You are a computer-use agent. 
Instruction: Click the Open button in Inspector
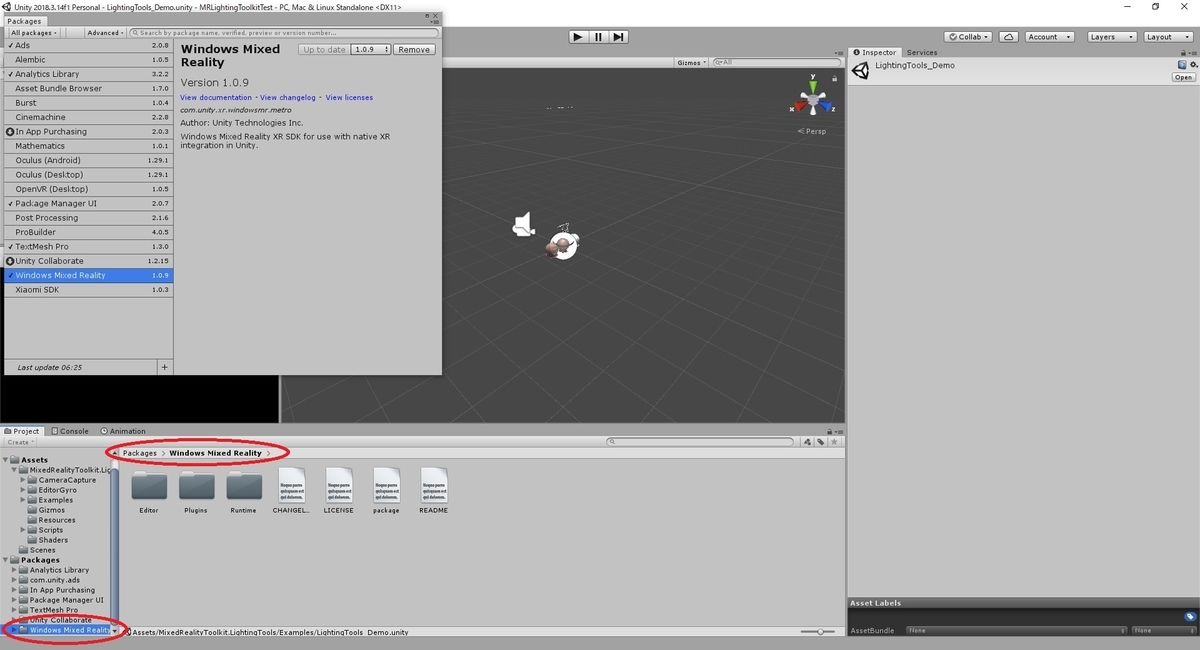pos(1184,77)
